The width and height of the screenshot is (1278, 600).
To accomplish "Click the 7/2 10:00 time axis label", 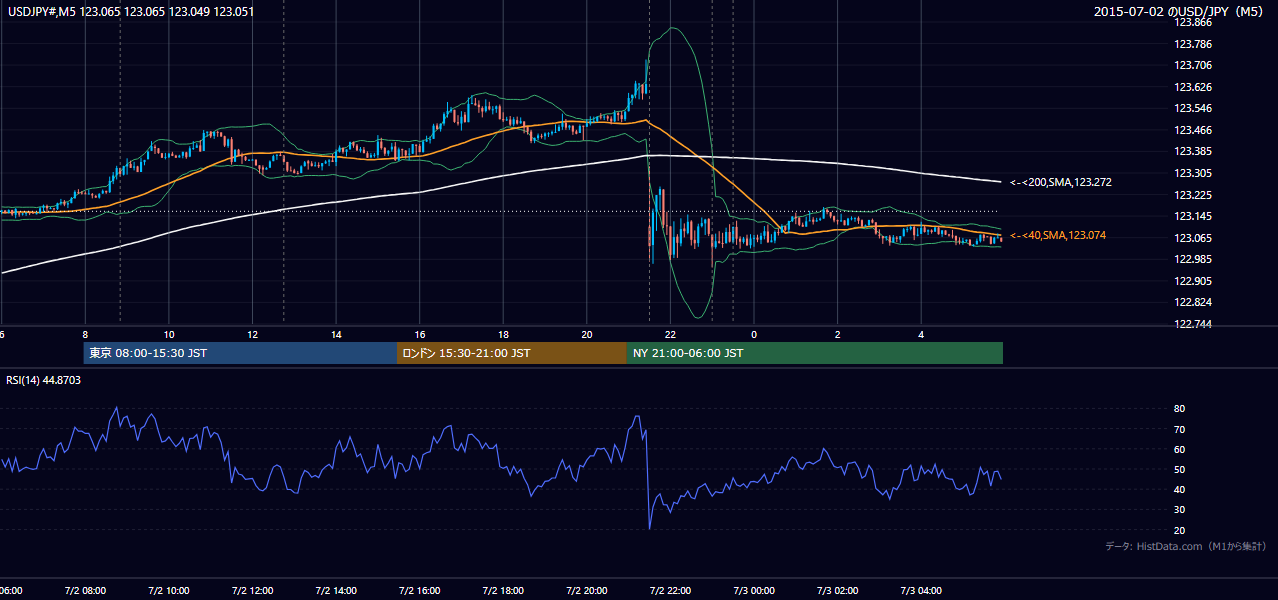I will [168, 591].
